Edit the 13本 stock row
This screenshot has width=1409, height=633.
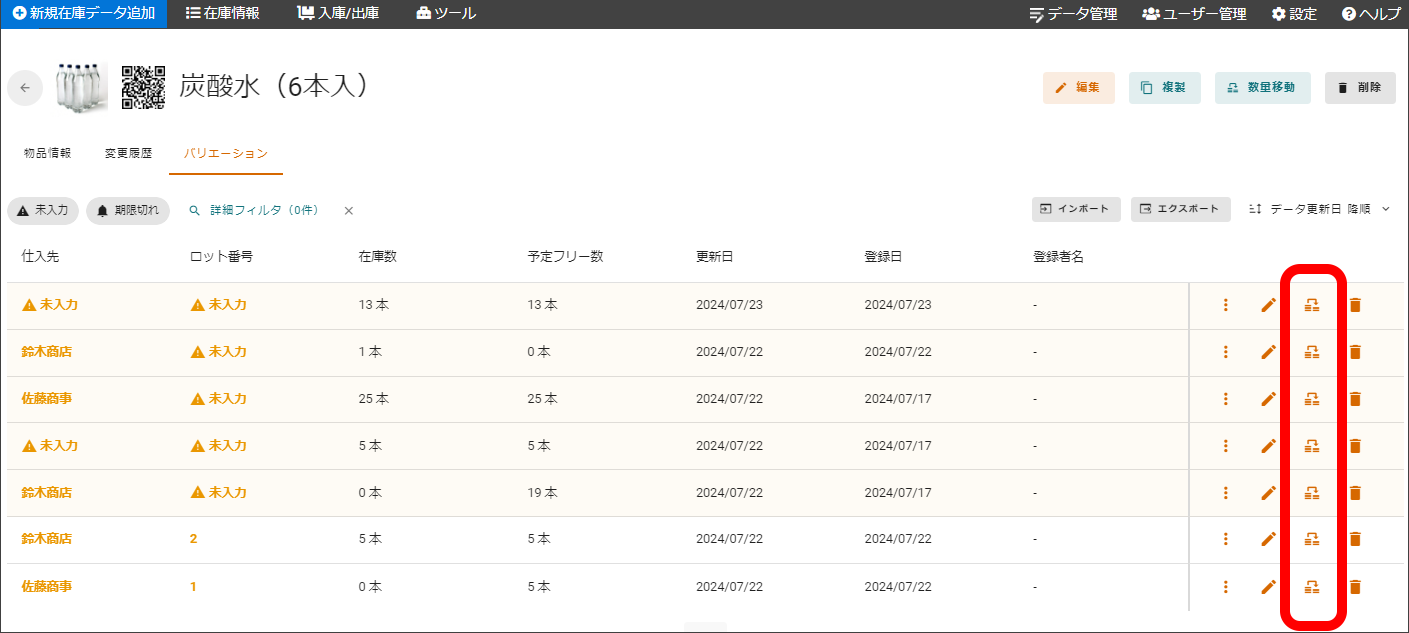(x=1268, y=305)
